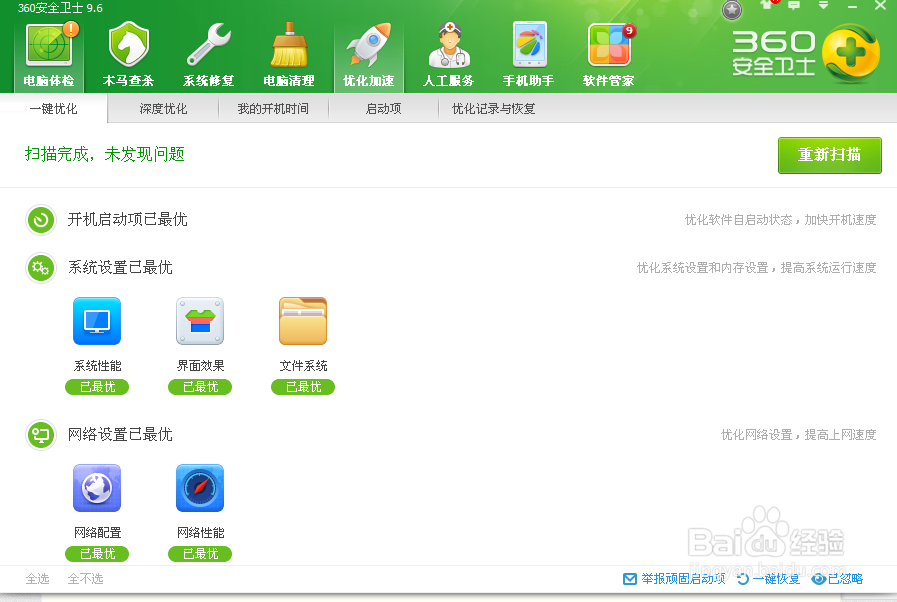Switch to 优化记录与恢复 tab
Image resolution: width=897 pixels, height=602 pixels.
click(493, 108)
